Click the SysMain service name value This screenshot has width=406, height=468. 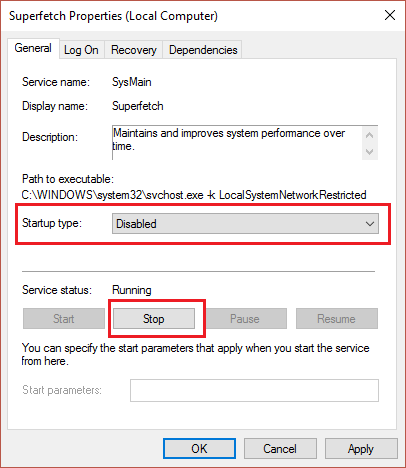[x=132, y=82]
